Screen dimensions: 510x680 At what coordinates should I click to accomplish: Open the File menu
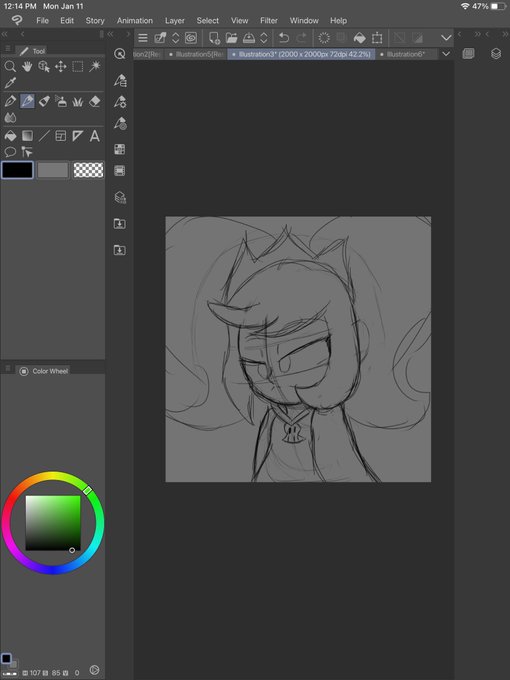point(42,20)
